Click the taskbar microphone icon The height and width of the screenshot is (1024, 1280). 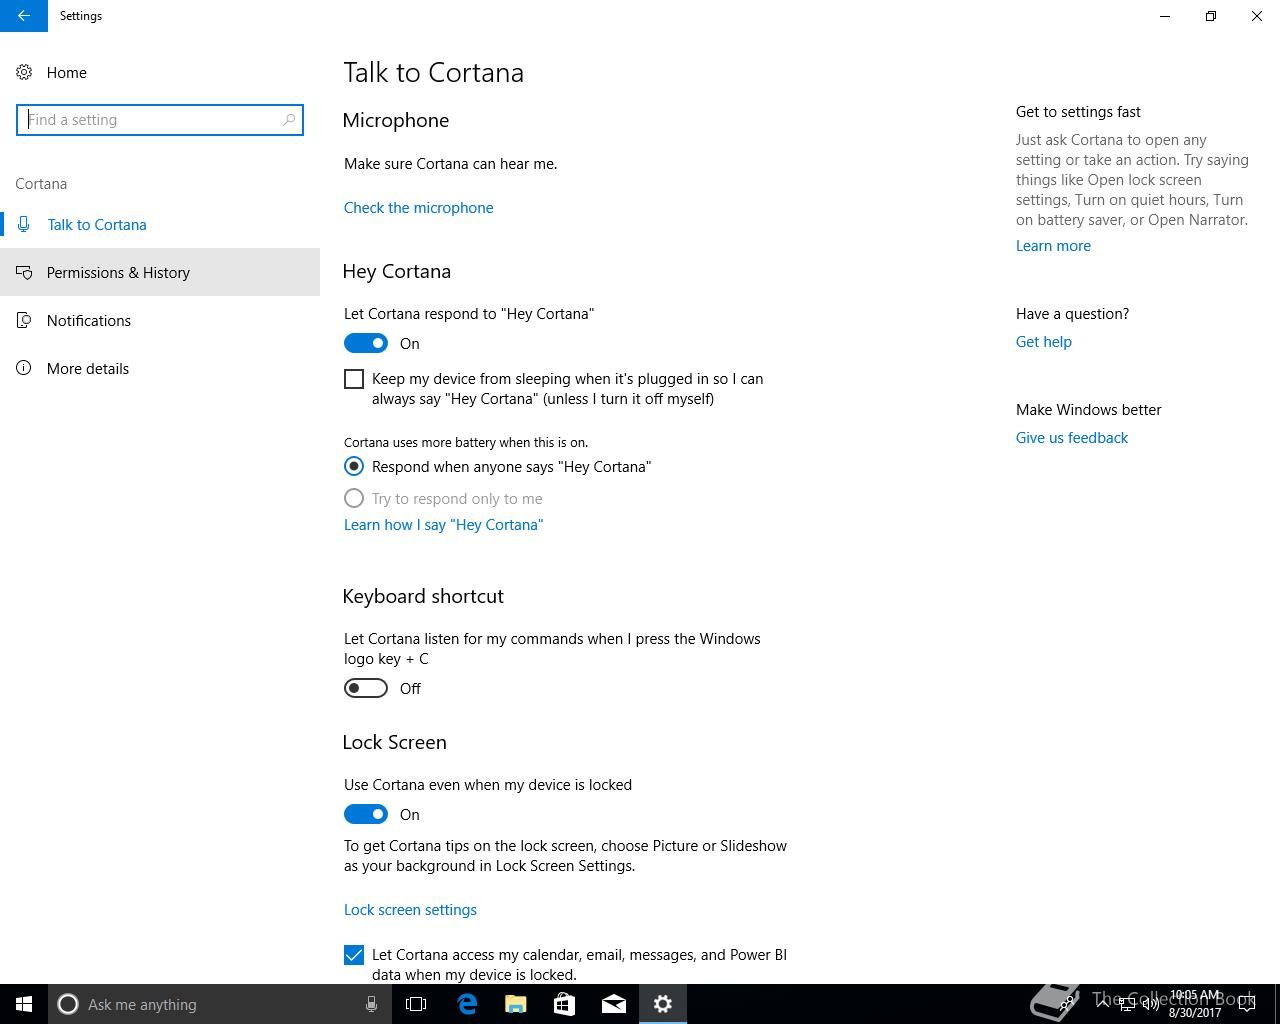371,1004
